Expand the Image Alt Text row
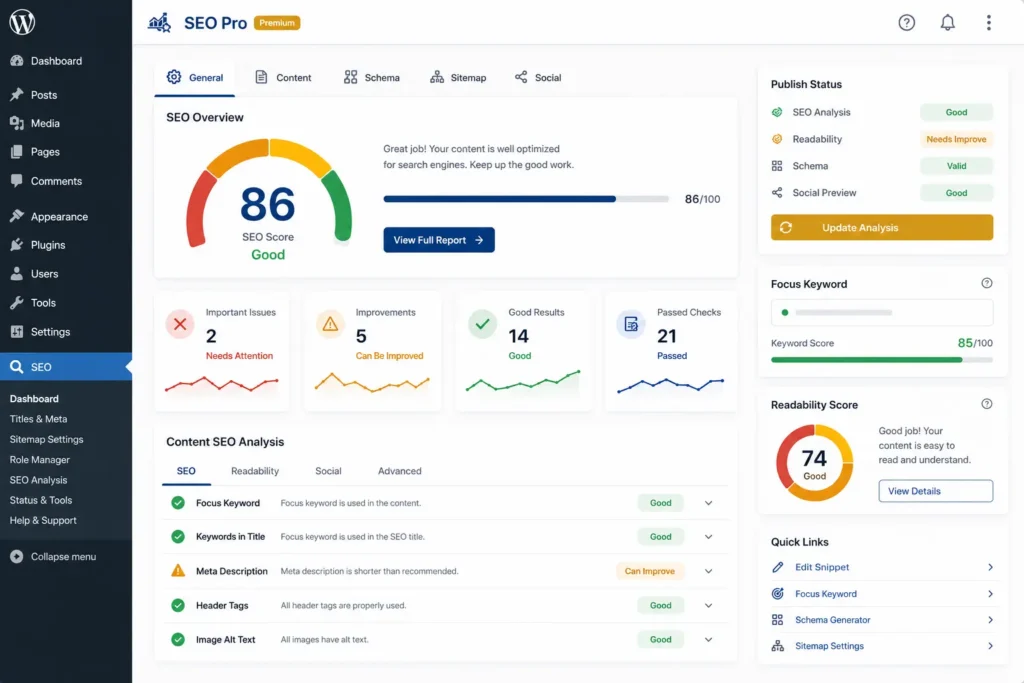Screen dimensions: 1024x683 [709, 639]
